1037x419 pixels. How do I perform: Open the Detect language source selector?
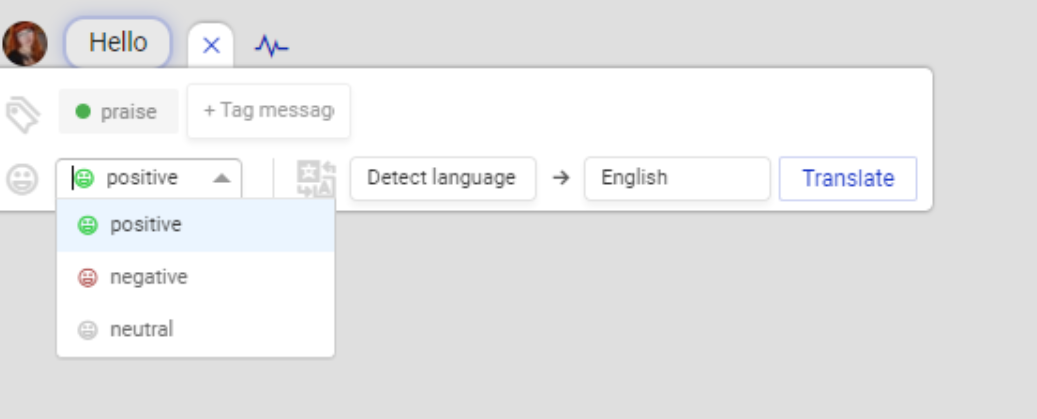(x=442, y=178)
